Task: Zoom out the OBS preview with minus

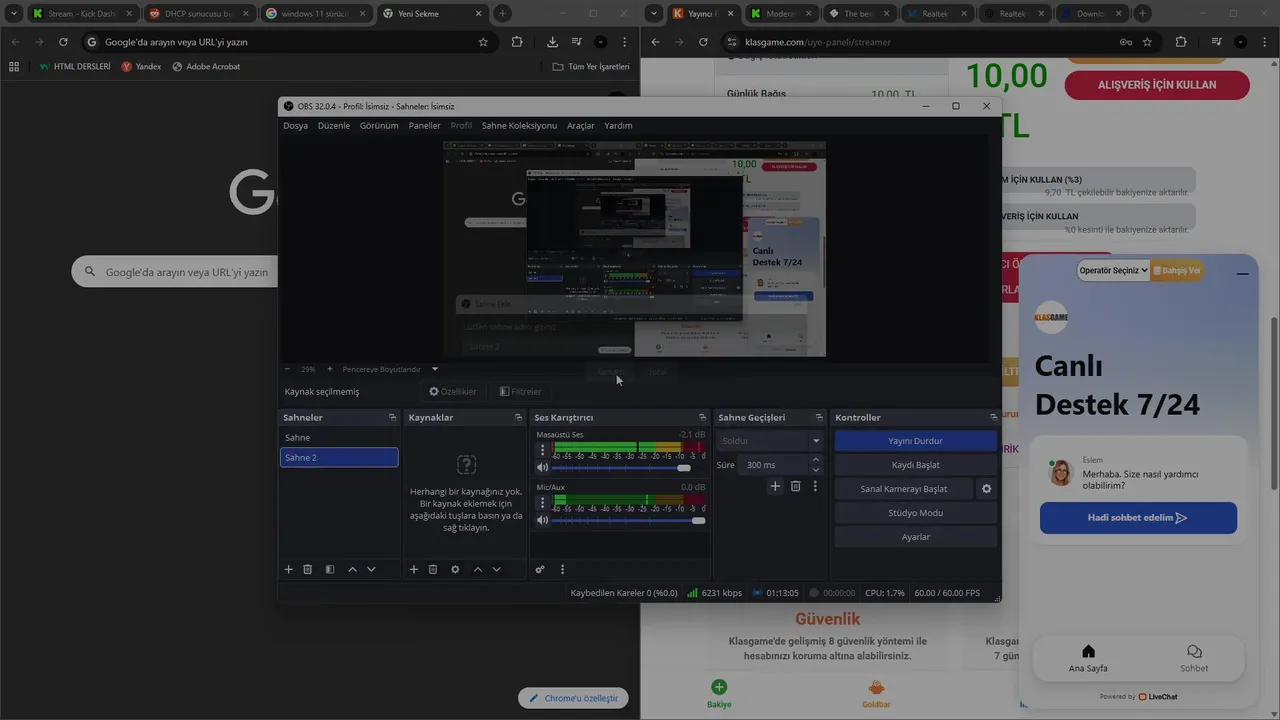Action: pyautogui.click(x=288, y=369)
